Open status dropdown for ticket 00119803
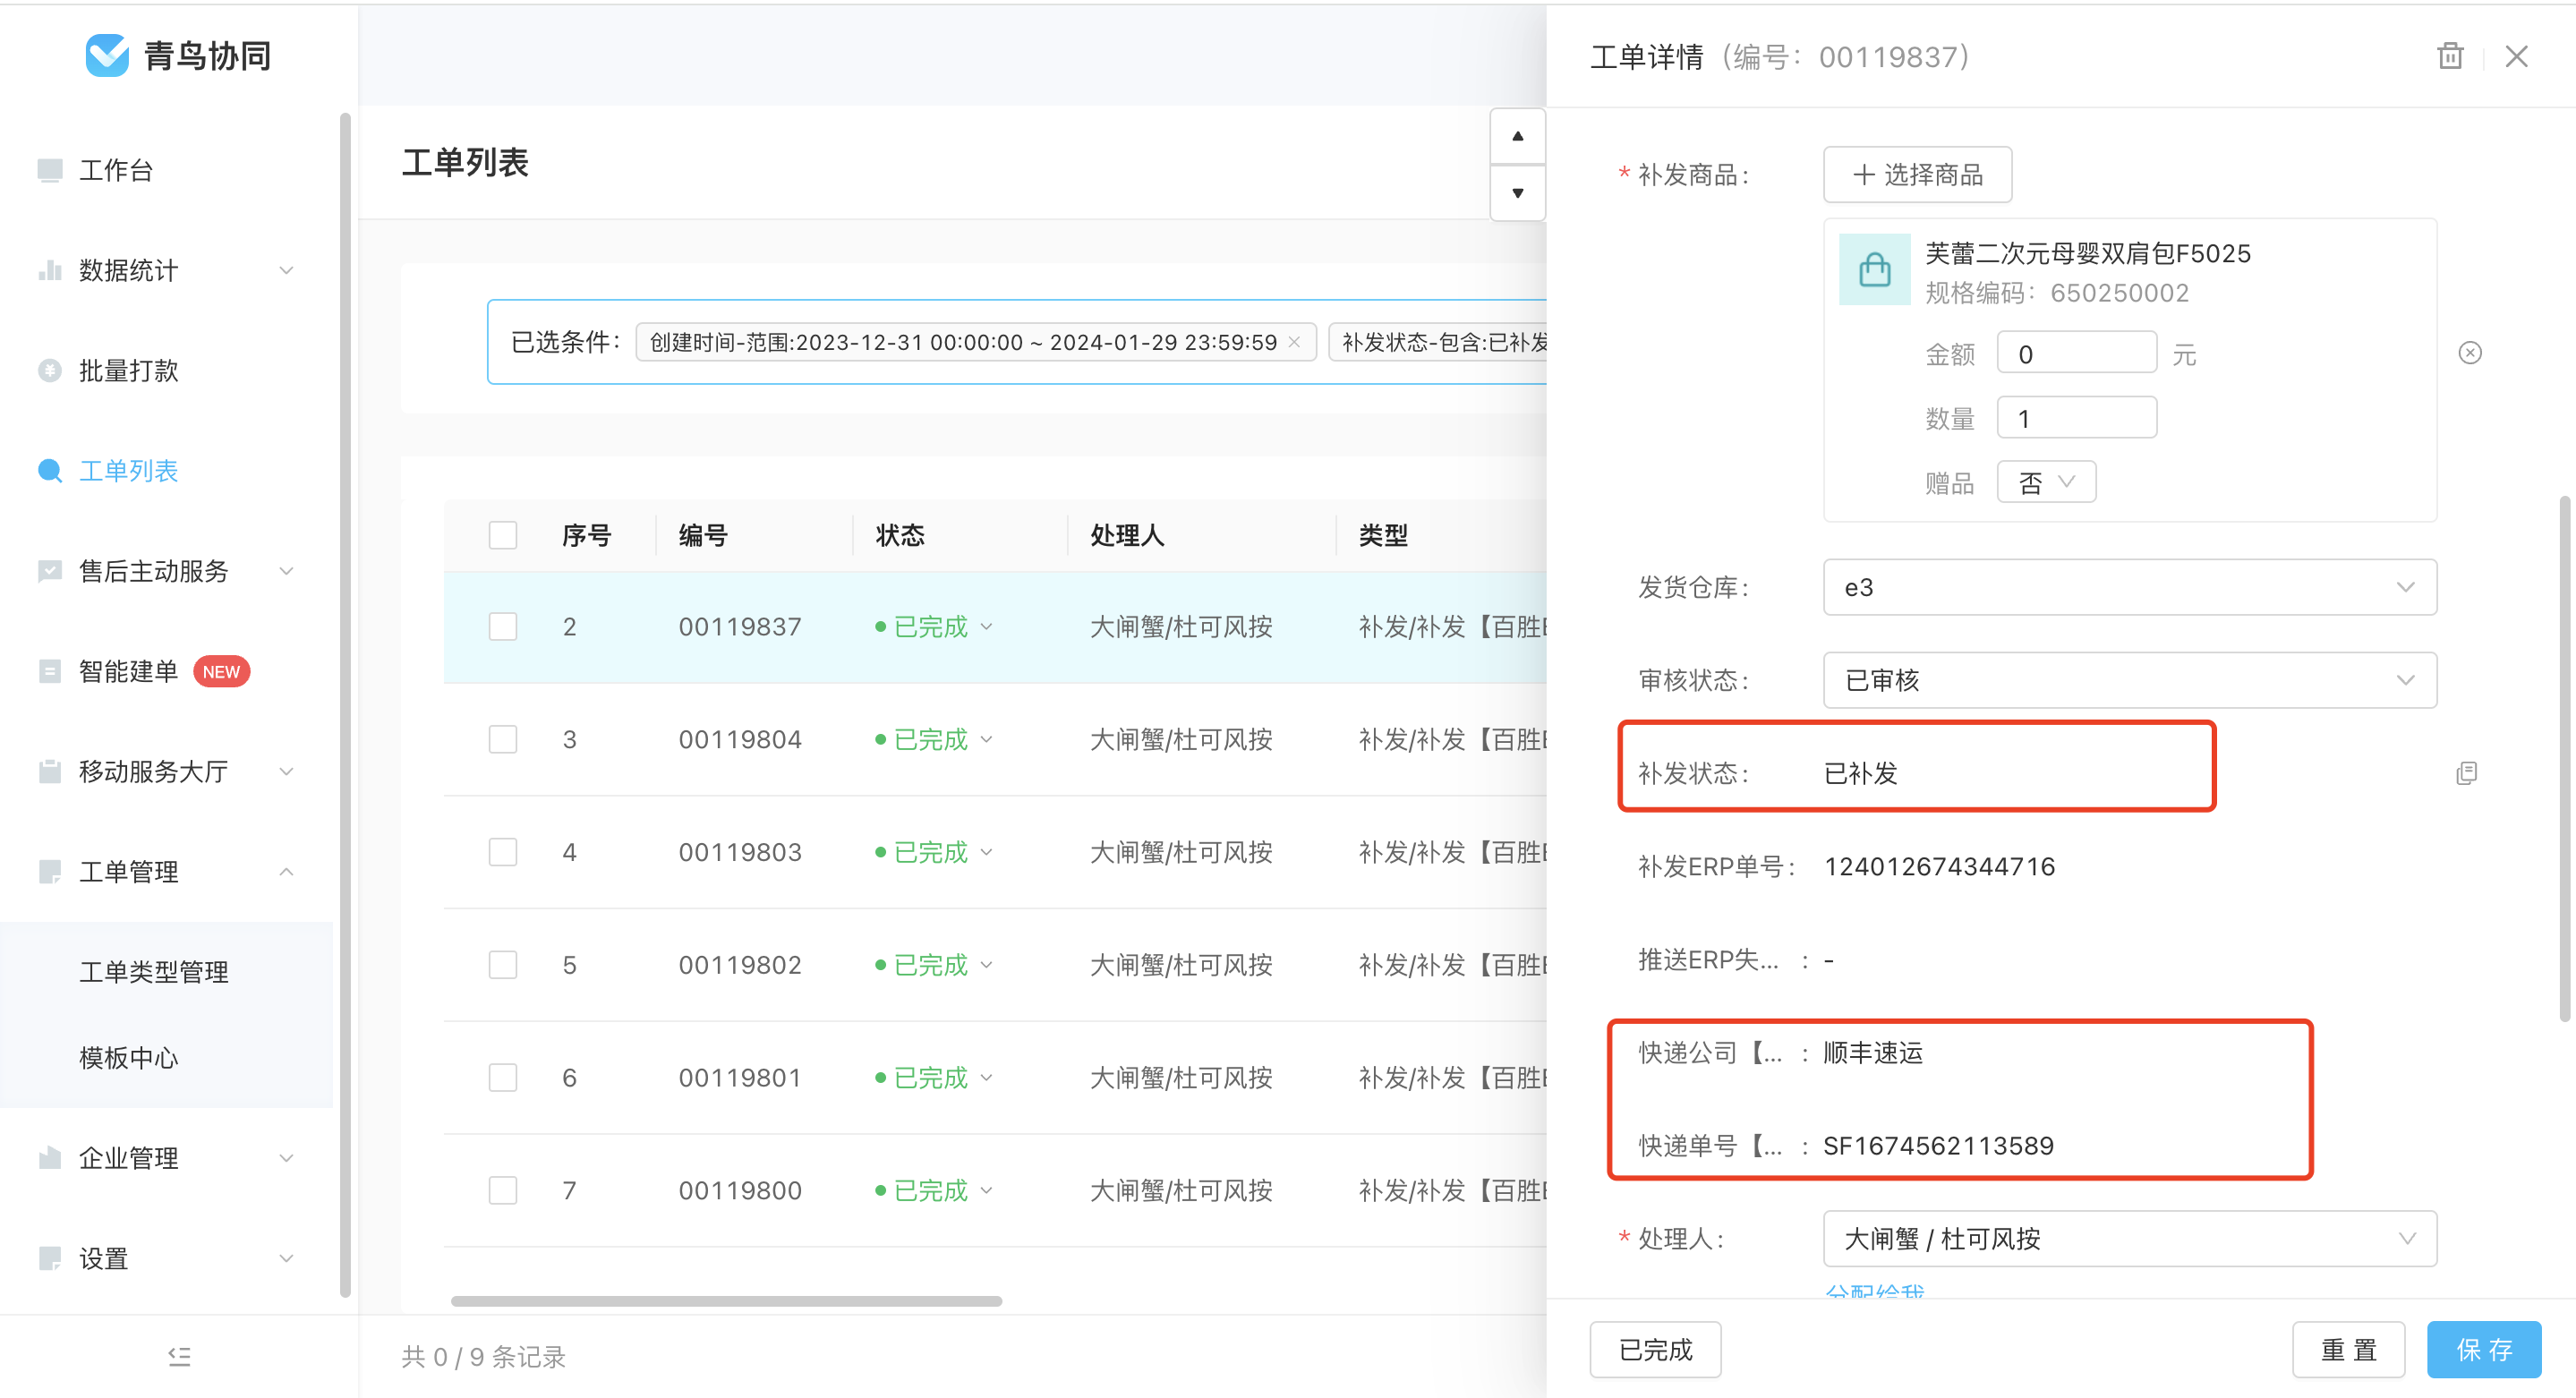The image size is (2576, 1398). point(987,853)
